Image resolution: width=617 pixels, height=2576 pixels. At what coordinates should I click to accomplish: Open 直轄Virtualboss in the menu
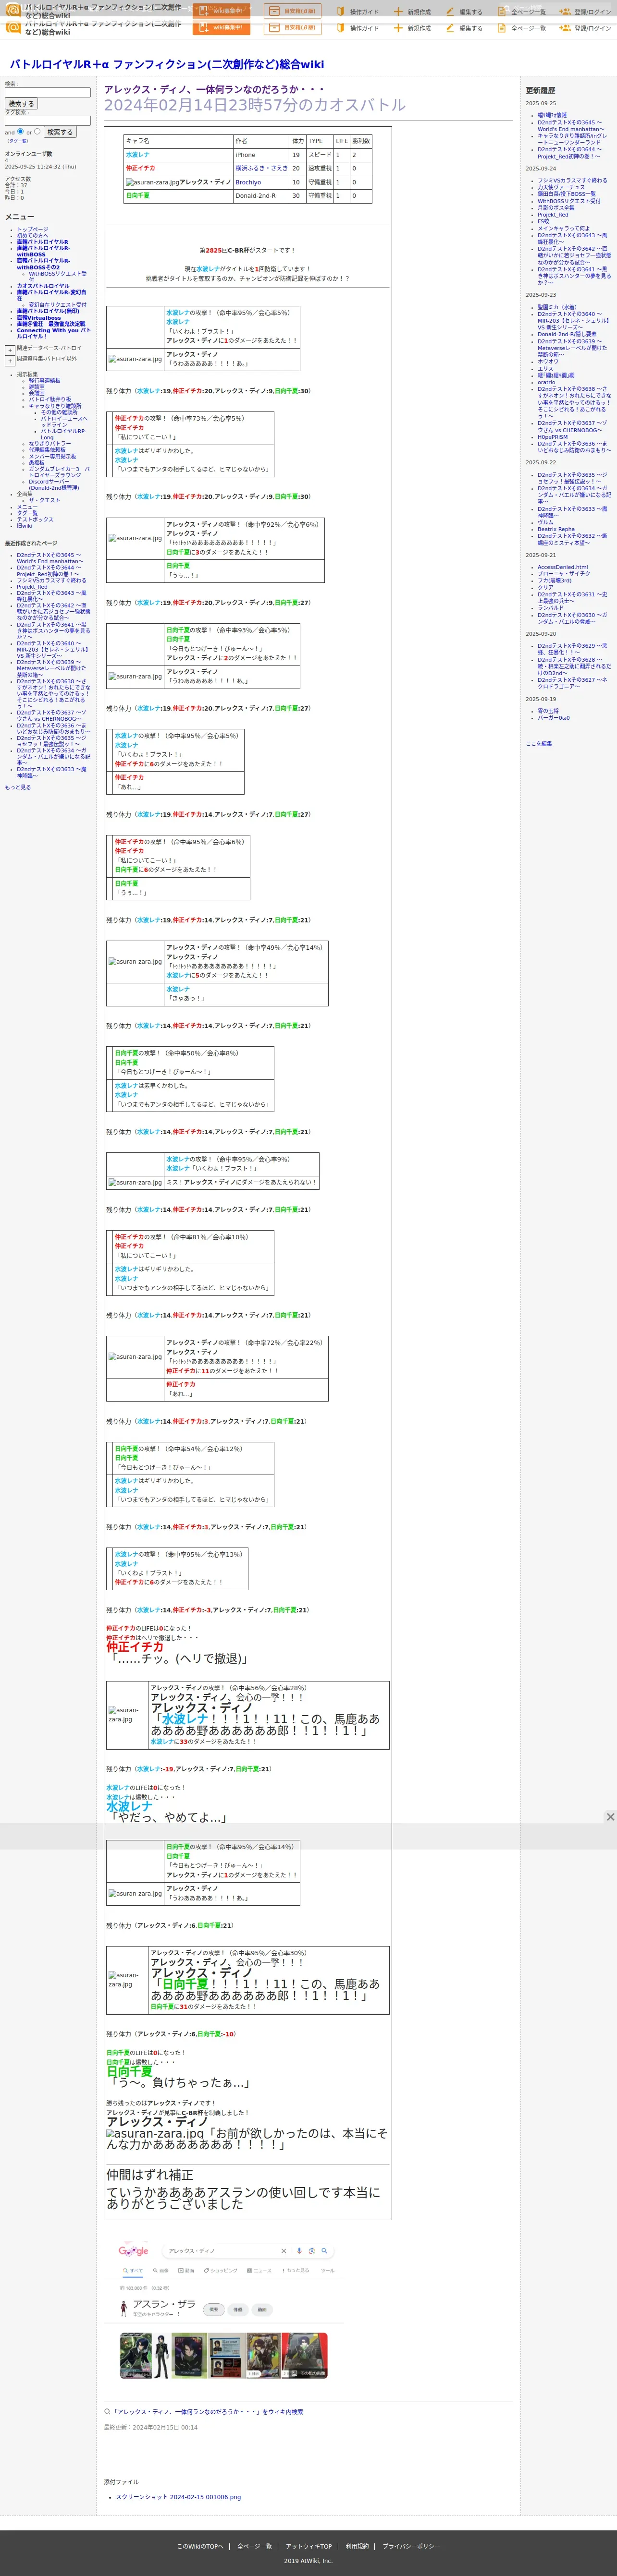coord(39,318)
